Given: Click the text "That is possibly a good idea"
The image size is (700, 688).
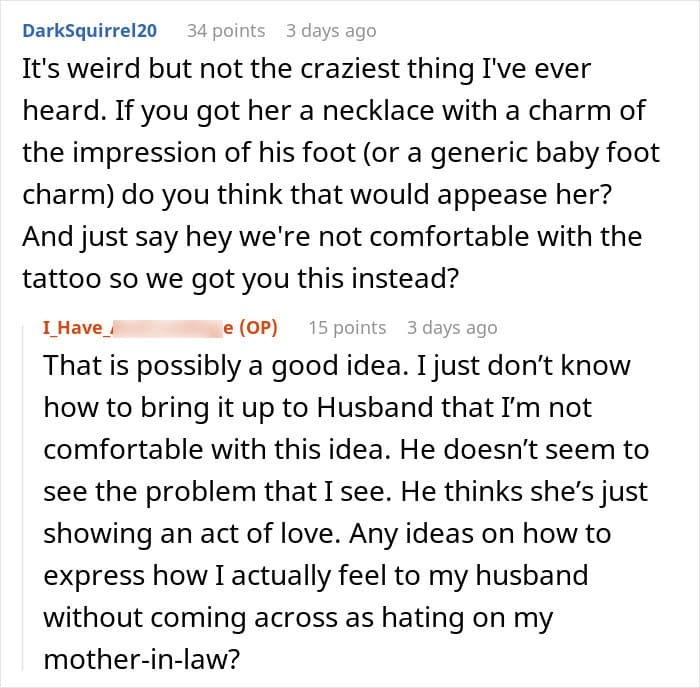Looking at the screenshot, I should 226,366.
